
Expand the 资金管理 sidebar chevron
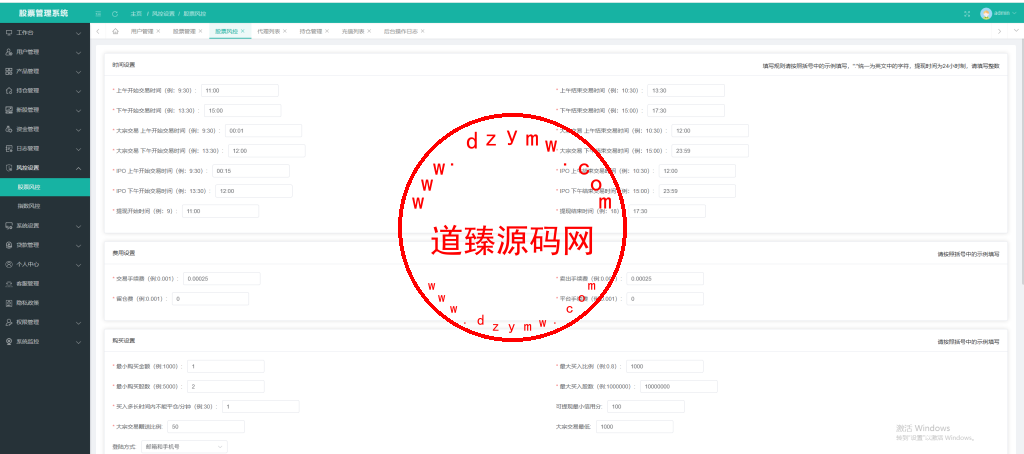coord(78,129)
